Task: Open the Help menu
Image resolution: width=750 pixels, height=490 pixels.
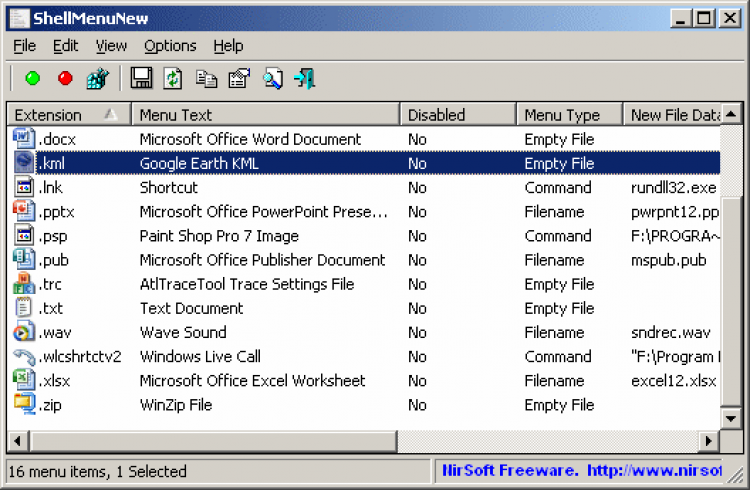Action: [x=228, y=46]
